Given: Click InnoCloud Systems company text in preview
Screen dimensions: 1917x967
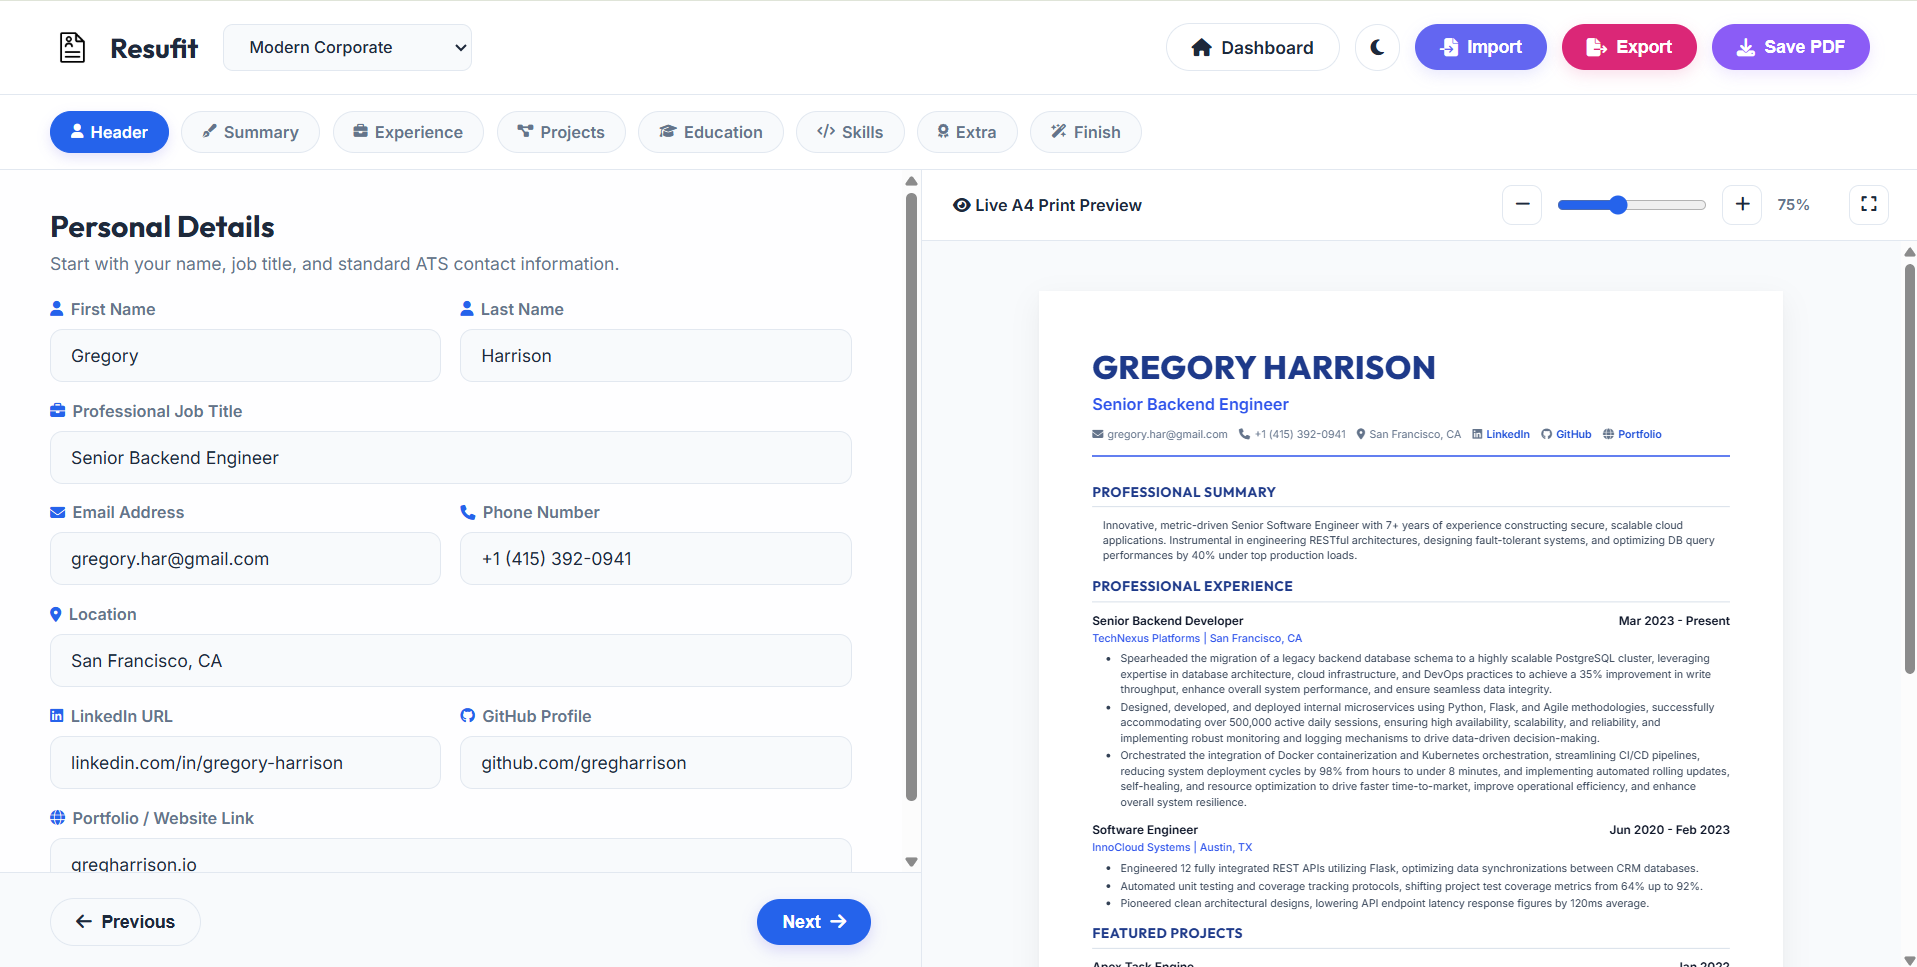Looking at the screenshot, I should point(1141,847).
